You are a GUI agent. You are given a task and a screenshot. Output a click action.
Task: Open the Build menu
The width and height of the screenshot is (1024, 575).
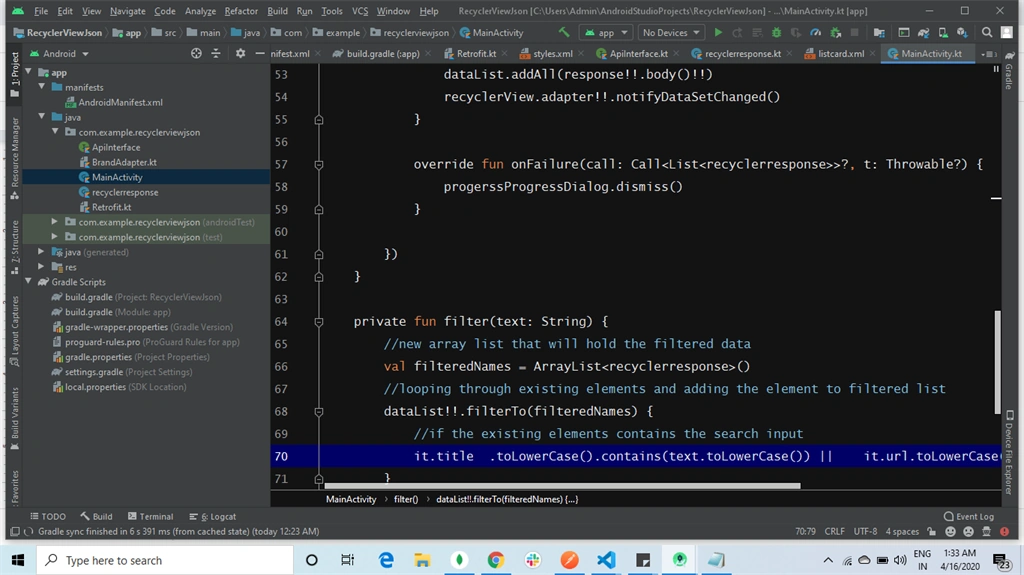pyautogui.click(x=278, y=11)
